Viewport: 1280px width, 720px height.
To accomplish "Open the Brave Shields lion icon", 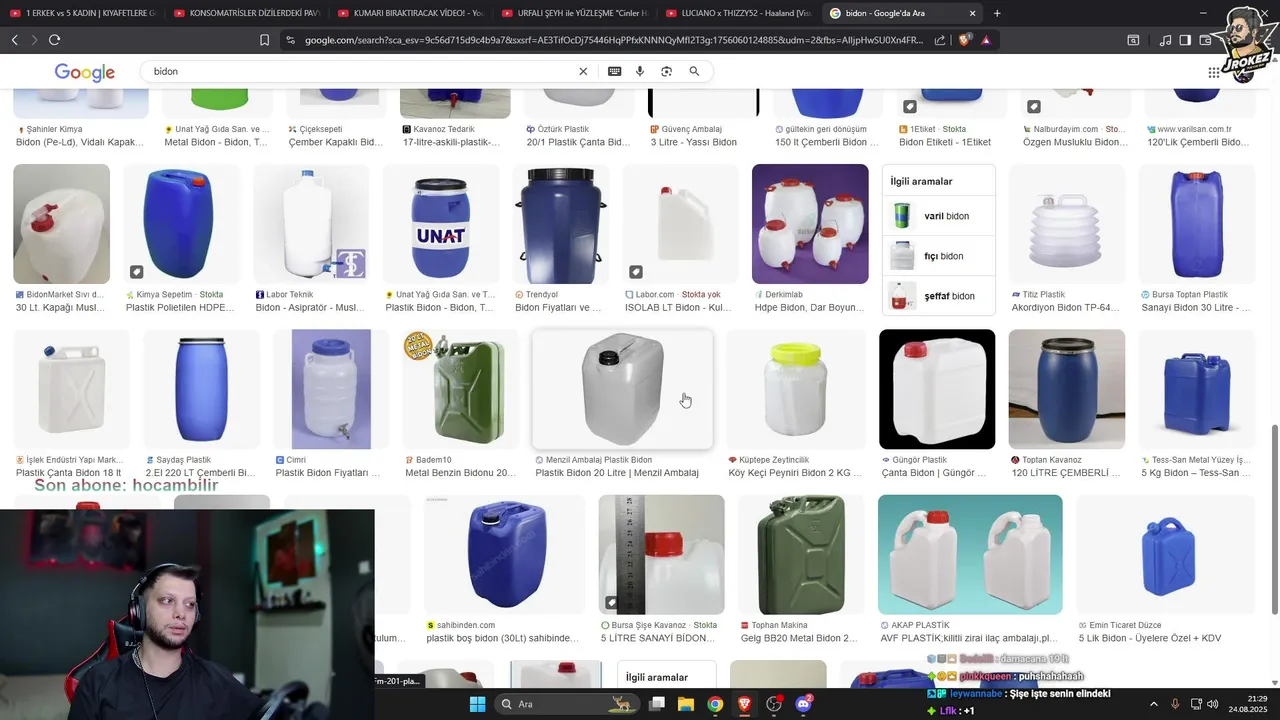I will coord(964,40).
